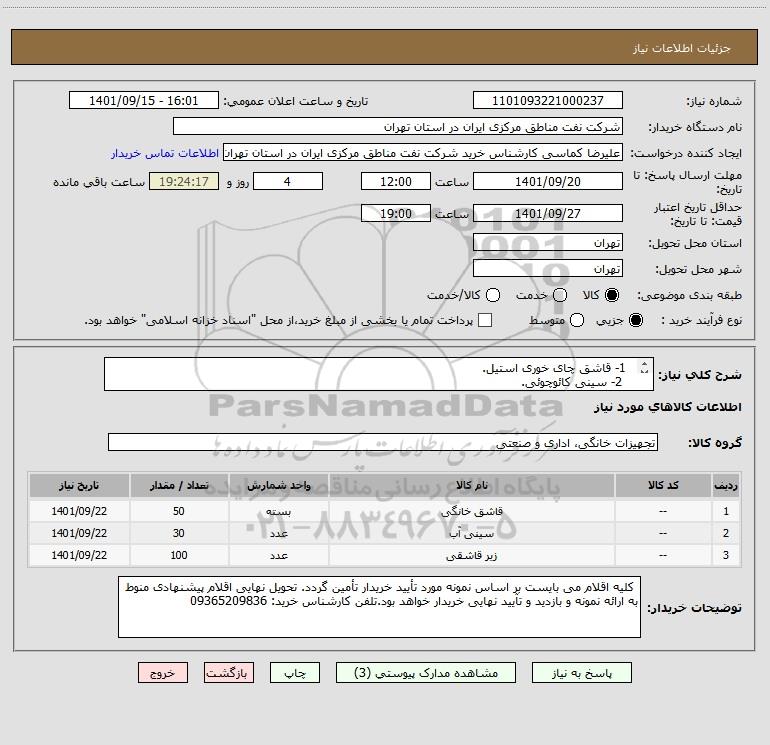Click the 'قاشق خانگی' item name cell

[471, 511]
